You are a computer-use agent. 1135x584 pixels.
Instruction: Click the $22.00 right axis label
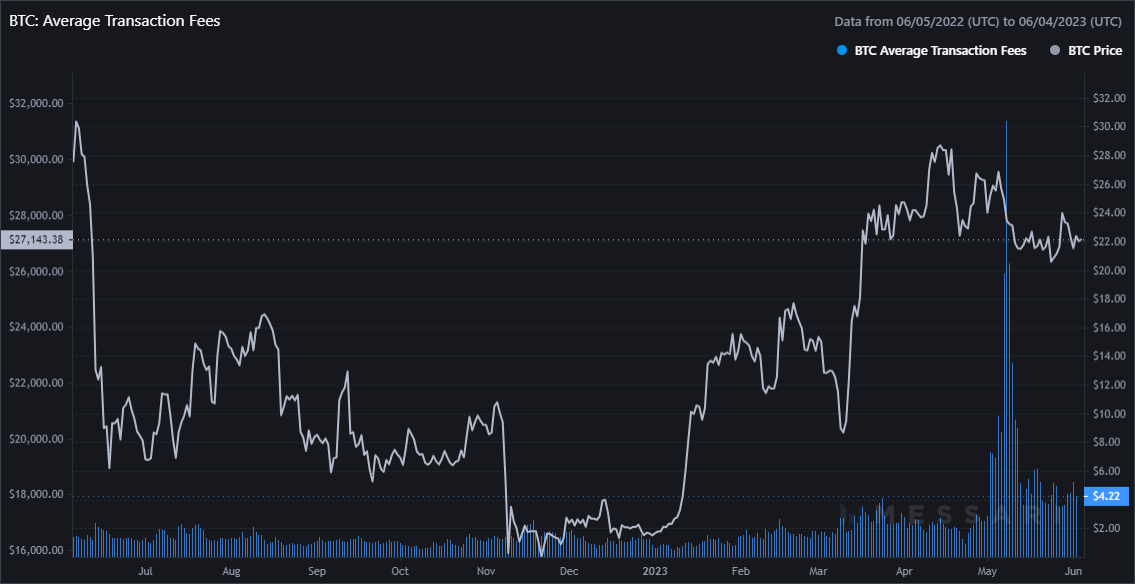(1109, 241)
